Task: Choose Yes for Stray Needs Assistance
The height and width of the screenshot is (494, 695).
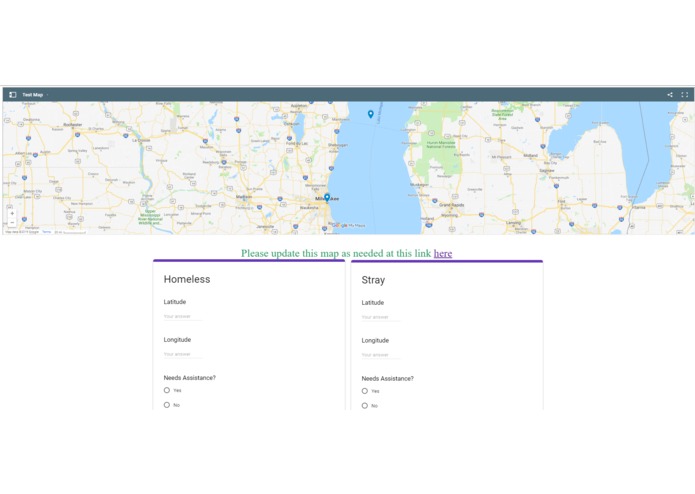Action: [x=365, y=391]
